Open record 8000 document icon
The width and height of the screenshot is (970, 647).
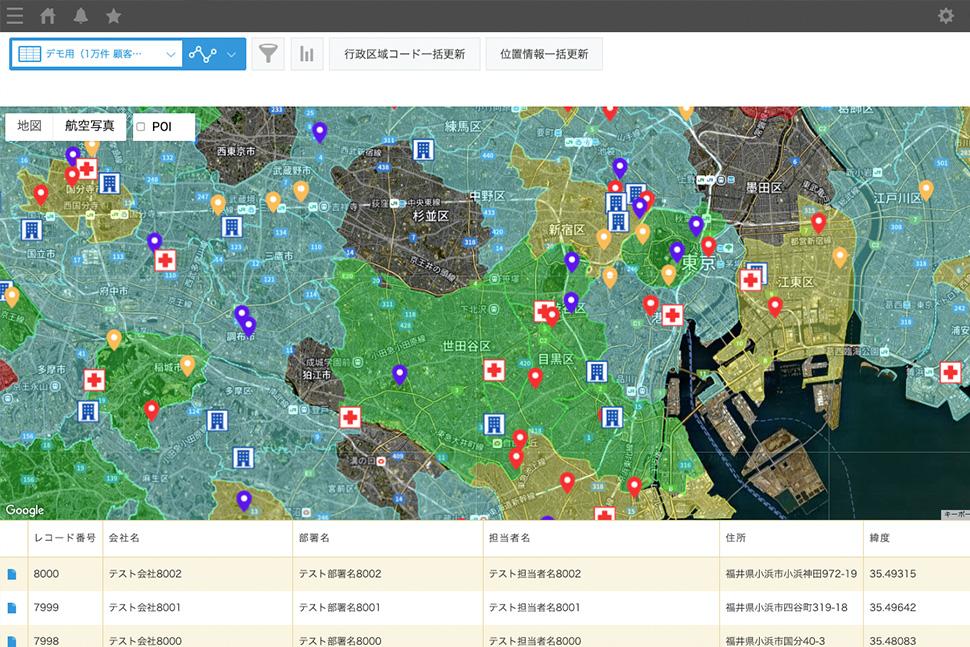pos(13,574)
